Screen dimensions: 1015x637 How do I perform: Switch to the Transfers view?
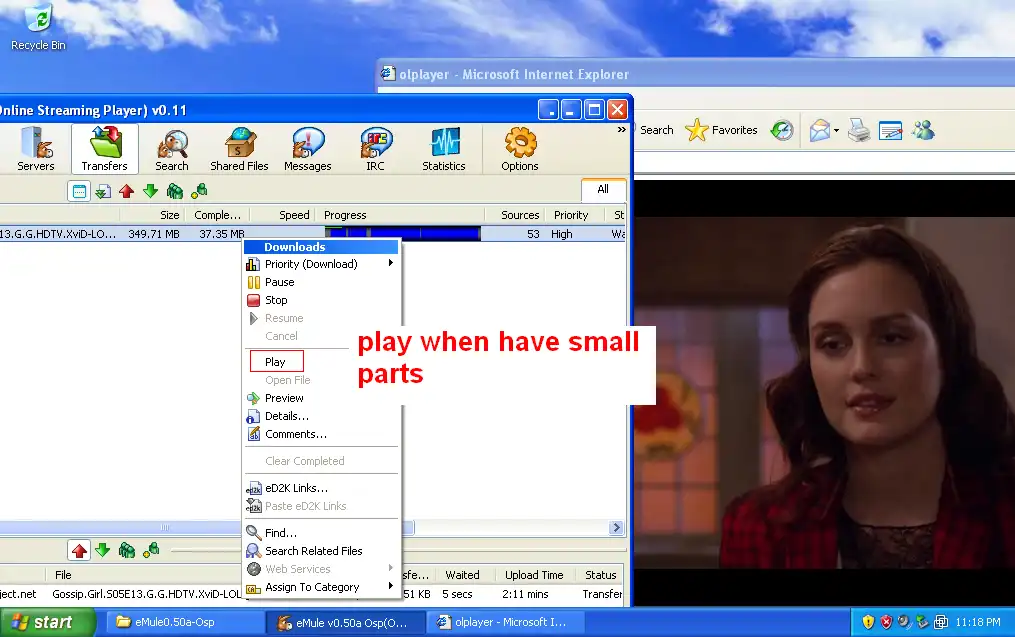click(x=104, y=150)
